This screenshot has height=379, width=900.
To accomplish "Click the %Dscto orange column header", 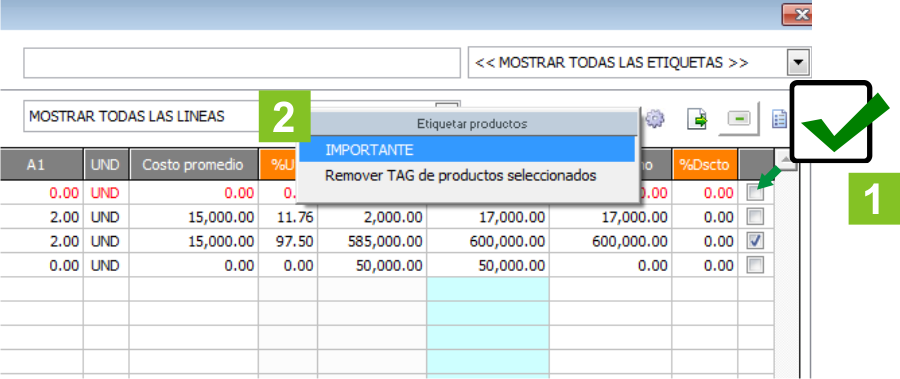I will coord(704,165).
